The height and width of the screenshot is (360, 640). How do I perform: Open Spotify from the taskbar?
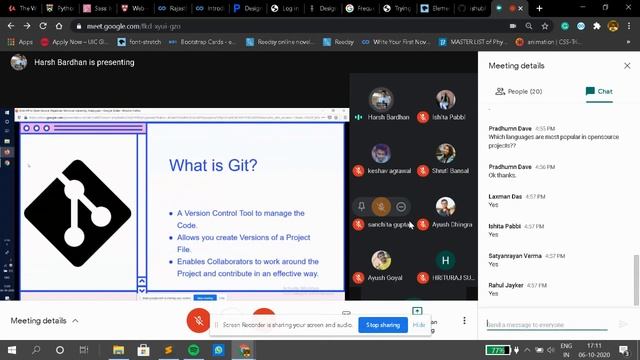point(194,350)
